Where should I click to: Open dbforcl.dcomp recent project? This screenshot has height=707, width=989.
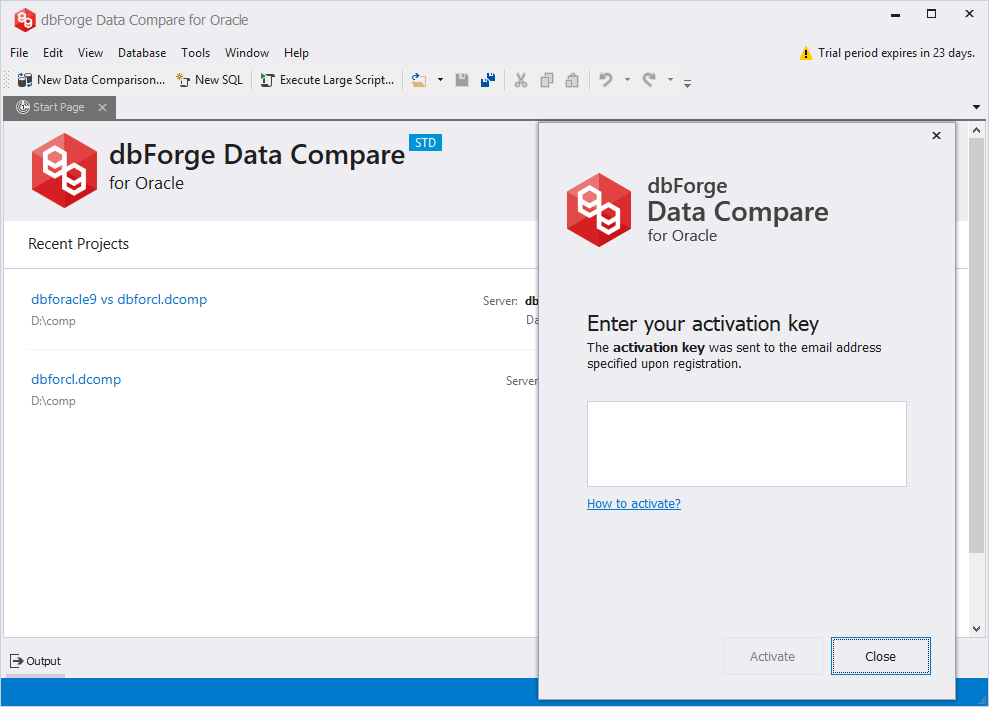pos(76,380)
